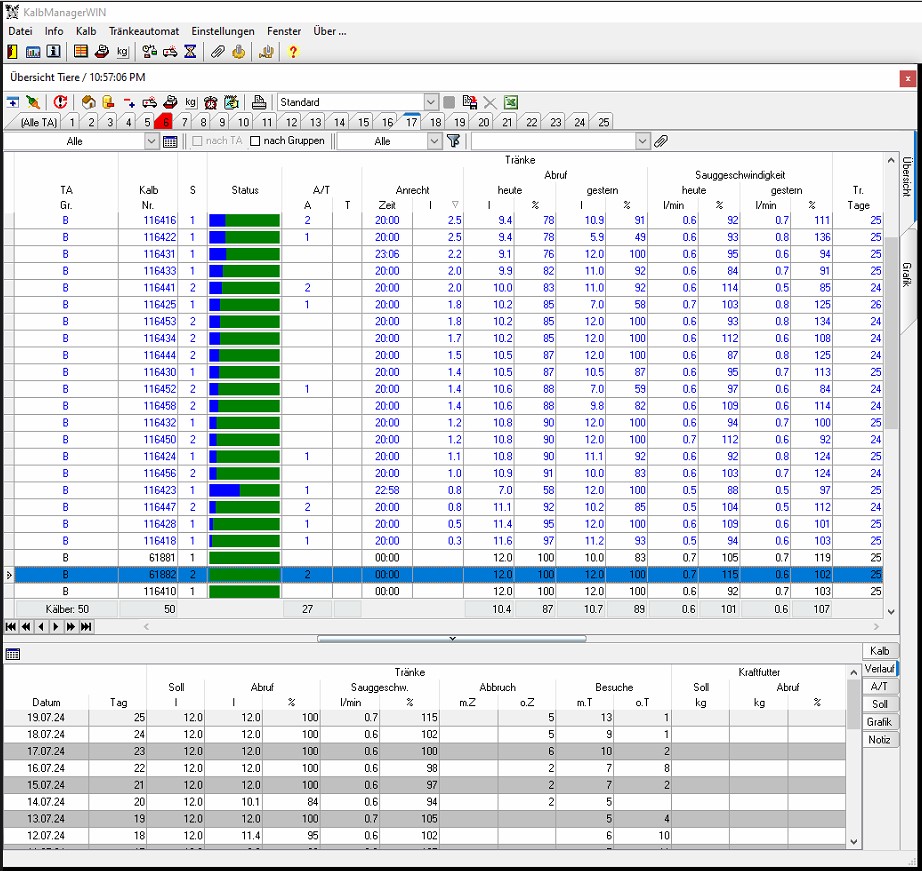Open the Standard layout dropdown
Image resolution: width=922 pixels, height=871 pixels.
(431, 102)
